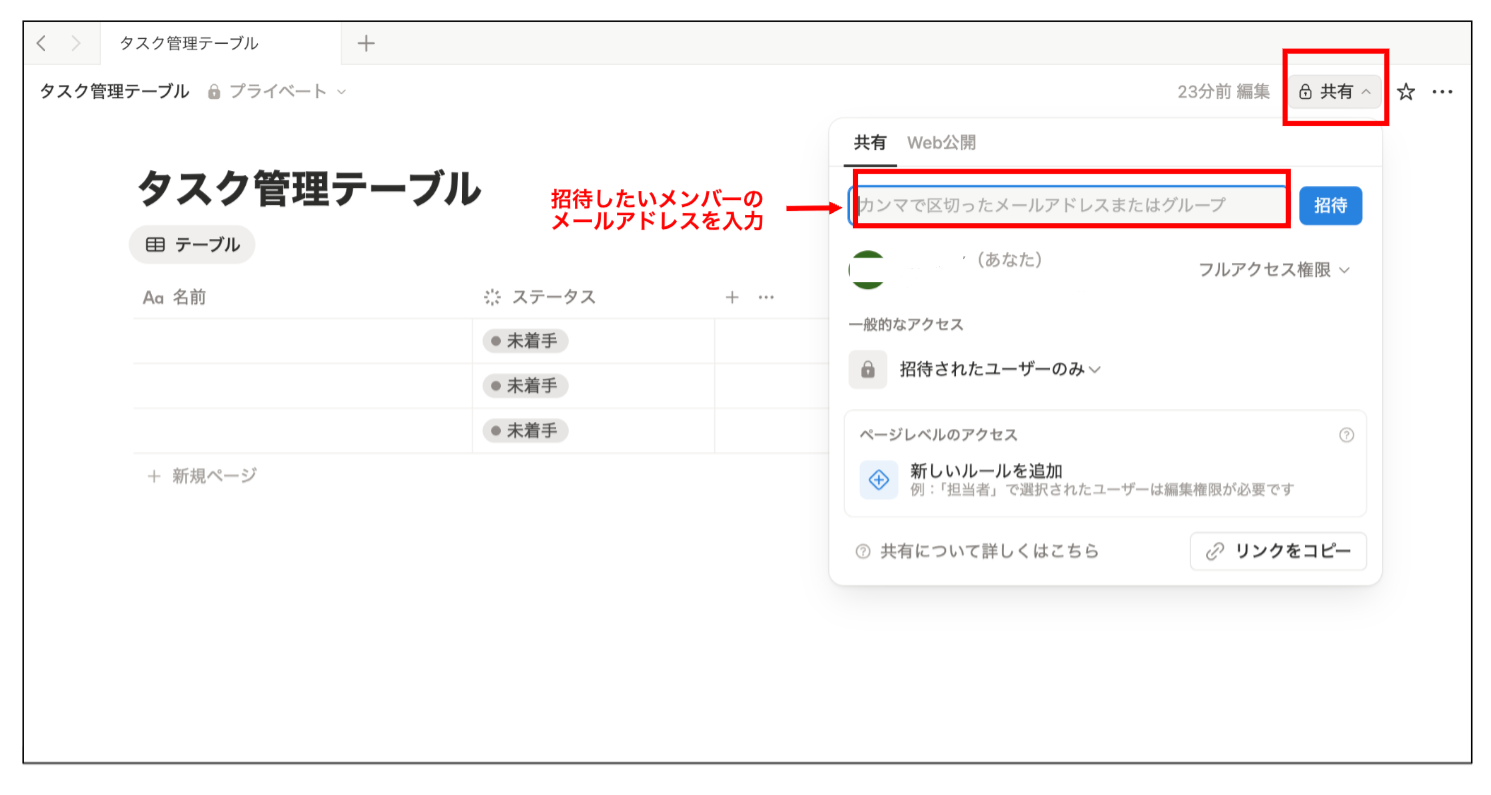Click the lock icon under 一般的なアクセス
This screenshot has height=795, width=1491.
pyautogui.click(x=868, y=369)
